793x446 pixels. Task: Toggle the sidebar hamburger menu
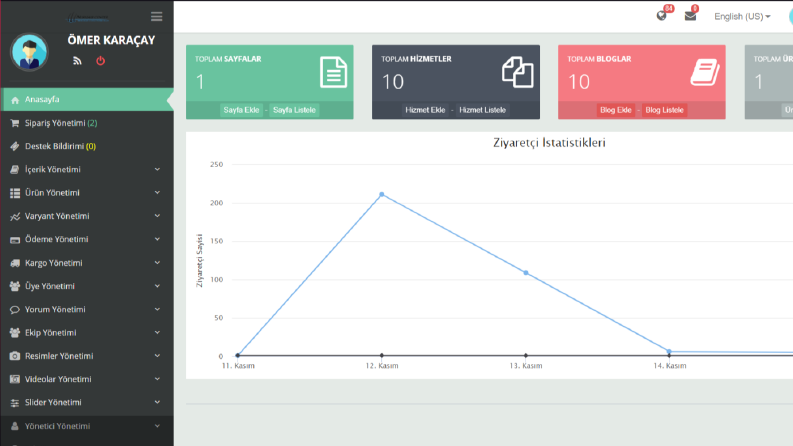[157, 17]
